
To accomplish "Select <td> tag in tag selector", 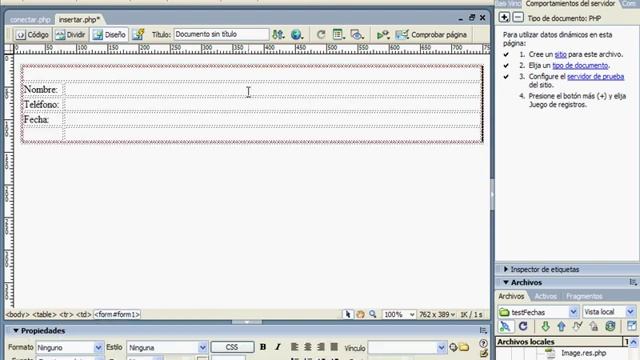I will click(x=84, y=315).
